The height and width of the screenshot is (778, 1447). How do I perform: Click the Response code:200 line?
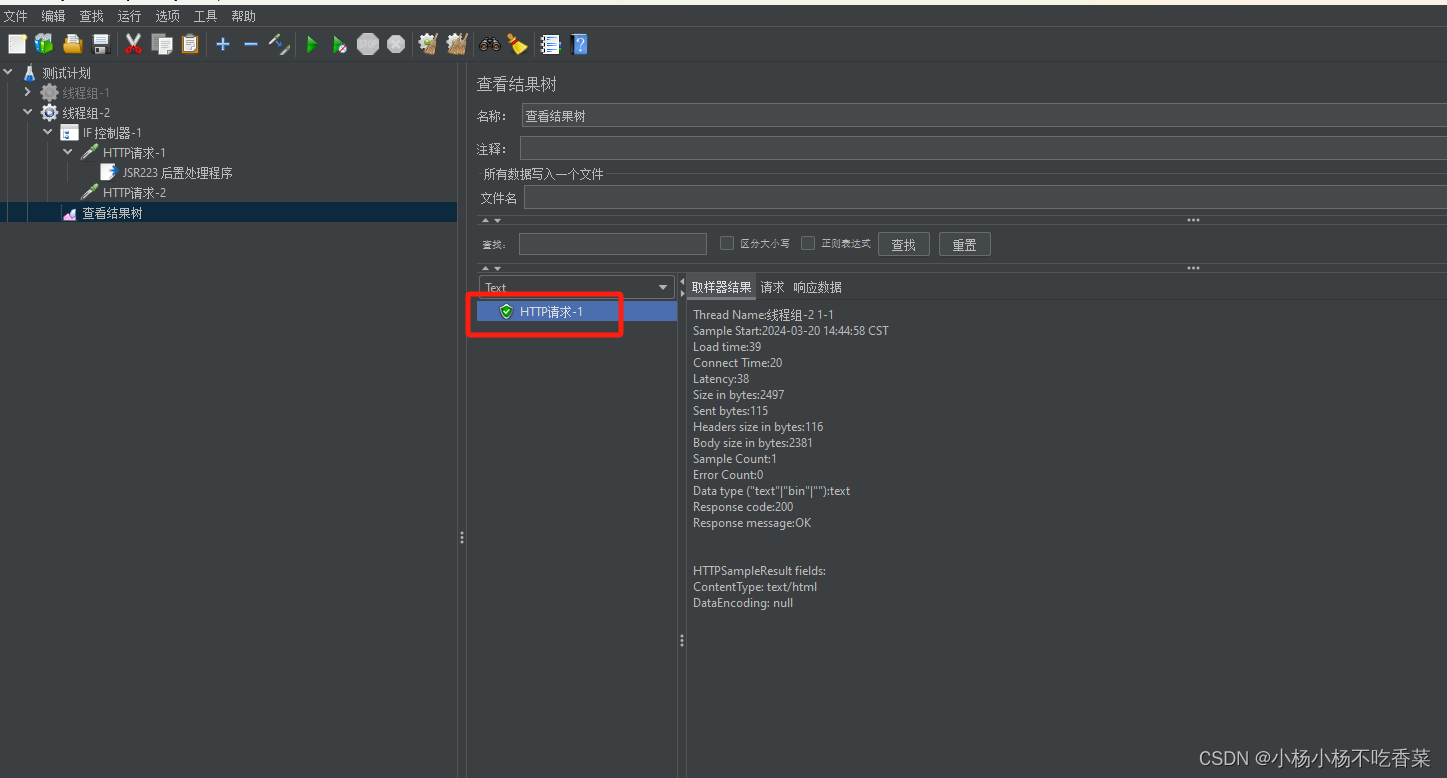(x=743, y=507)
